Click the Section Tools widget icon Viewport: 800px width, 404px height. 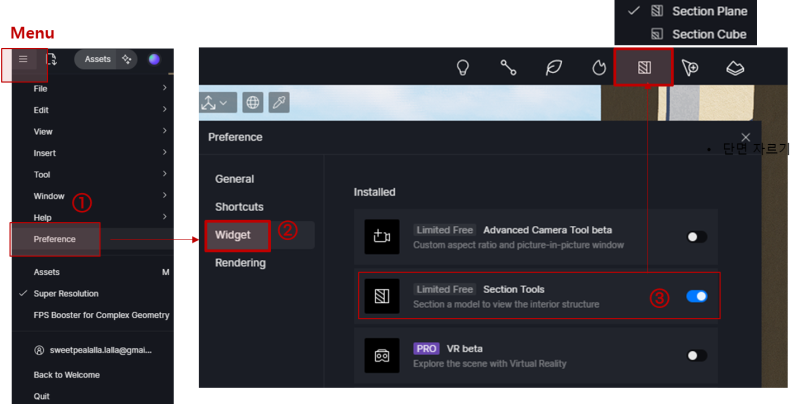(382, 296)
